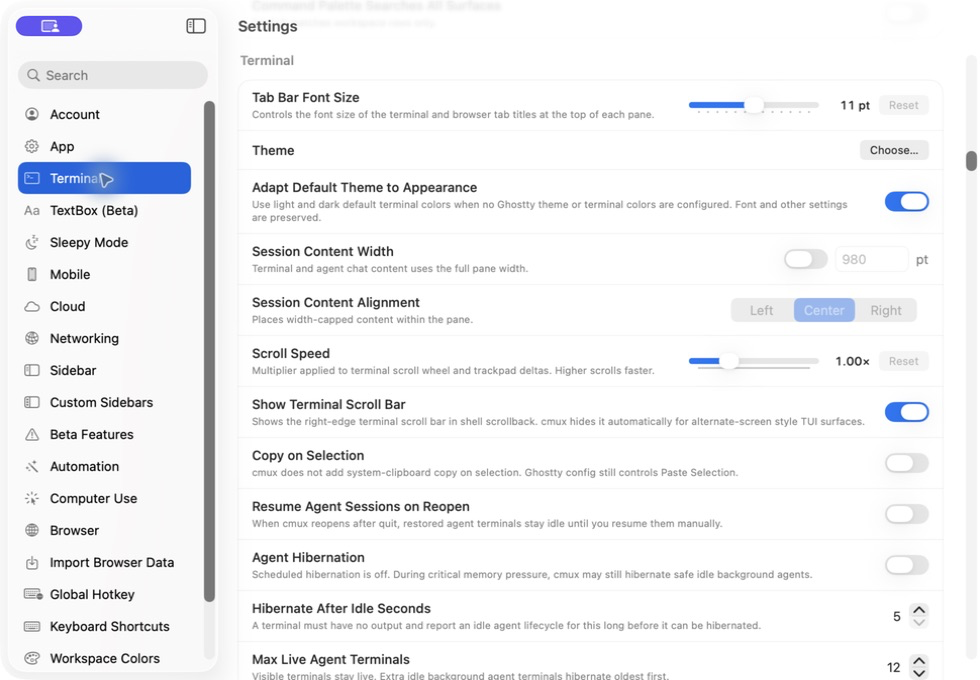
Task: Click the sidebar list scrollbar
Action: [x=209, y=351]
